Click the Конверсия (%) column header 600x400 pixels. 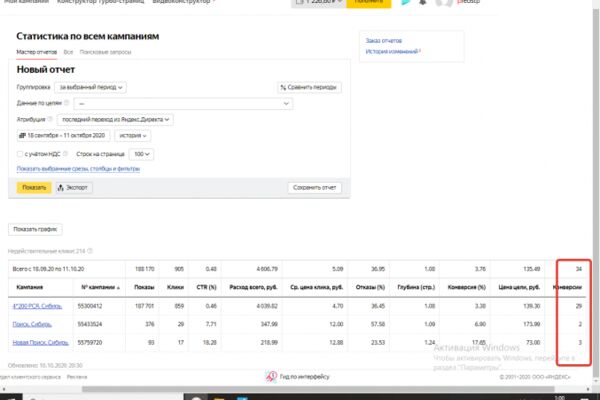click(466, 287)
